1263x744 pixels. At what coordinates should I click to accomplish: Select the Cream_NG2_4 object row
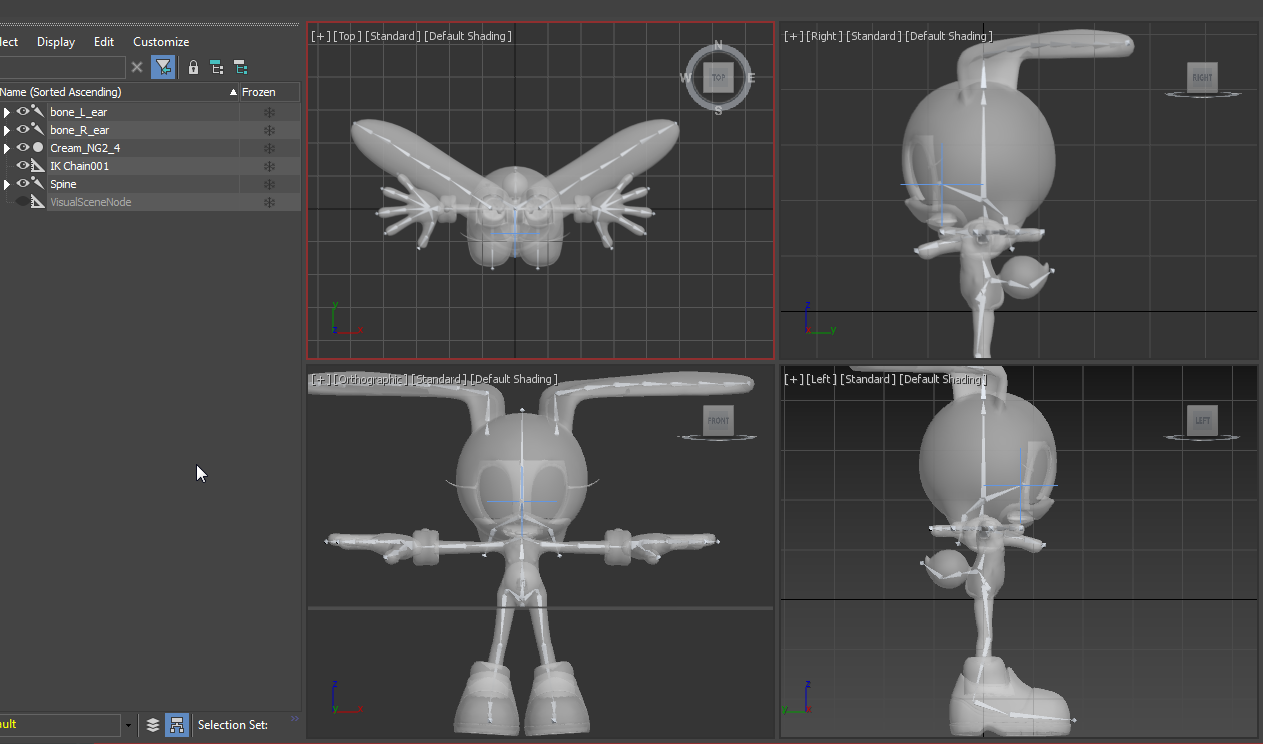pyautogui.click(x=150, y=148)
